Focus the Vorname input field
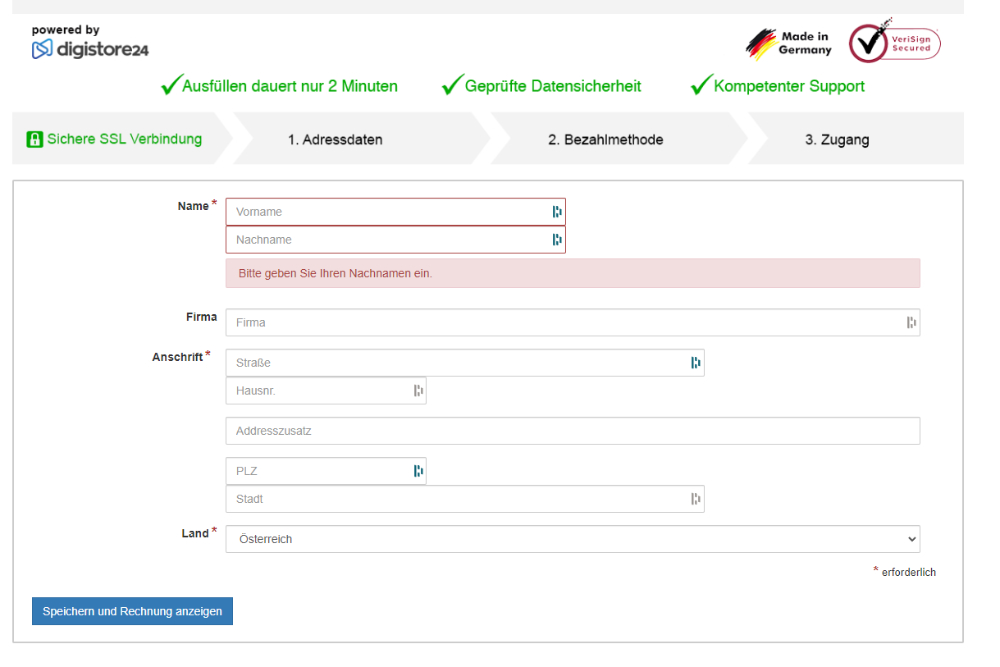 [x=385, y=212]
